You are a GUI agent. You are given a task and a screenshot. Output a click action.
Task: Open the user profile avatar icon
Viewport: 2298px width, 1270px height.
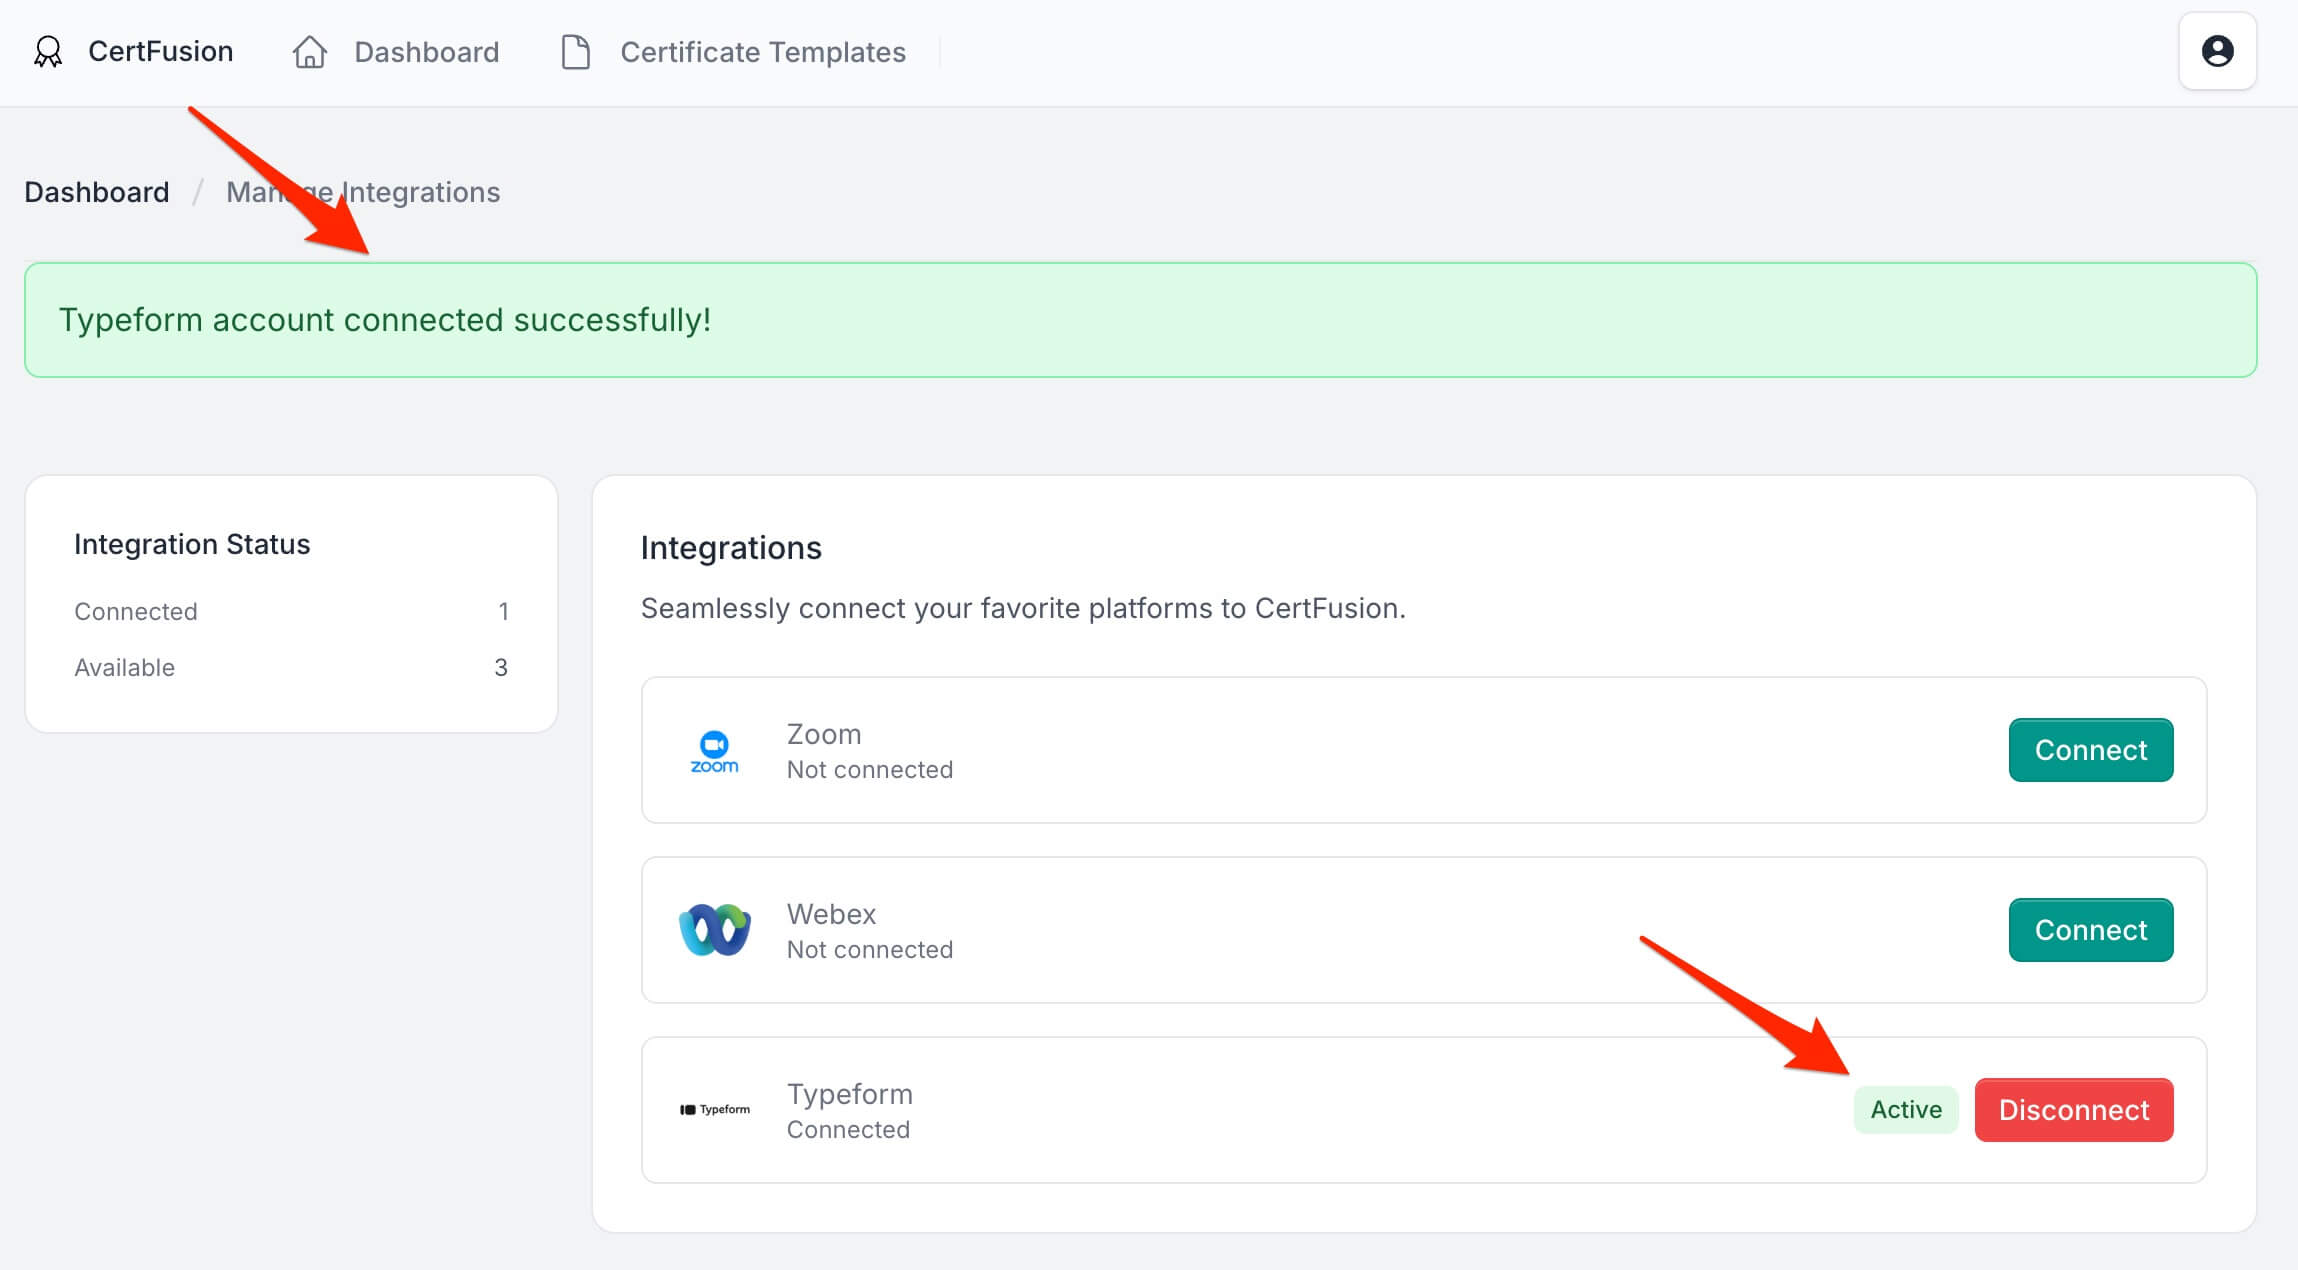click(2217, 51)
